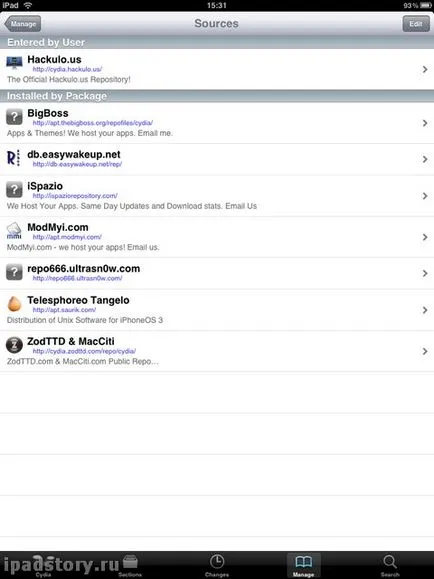Tap the Telesphoreo Tangelo fruit icon
434x579 pixels.
pos(14,304)
